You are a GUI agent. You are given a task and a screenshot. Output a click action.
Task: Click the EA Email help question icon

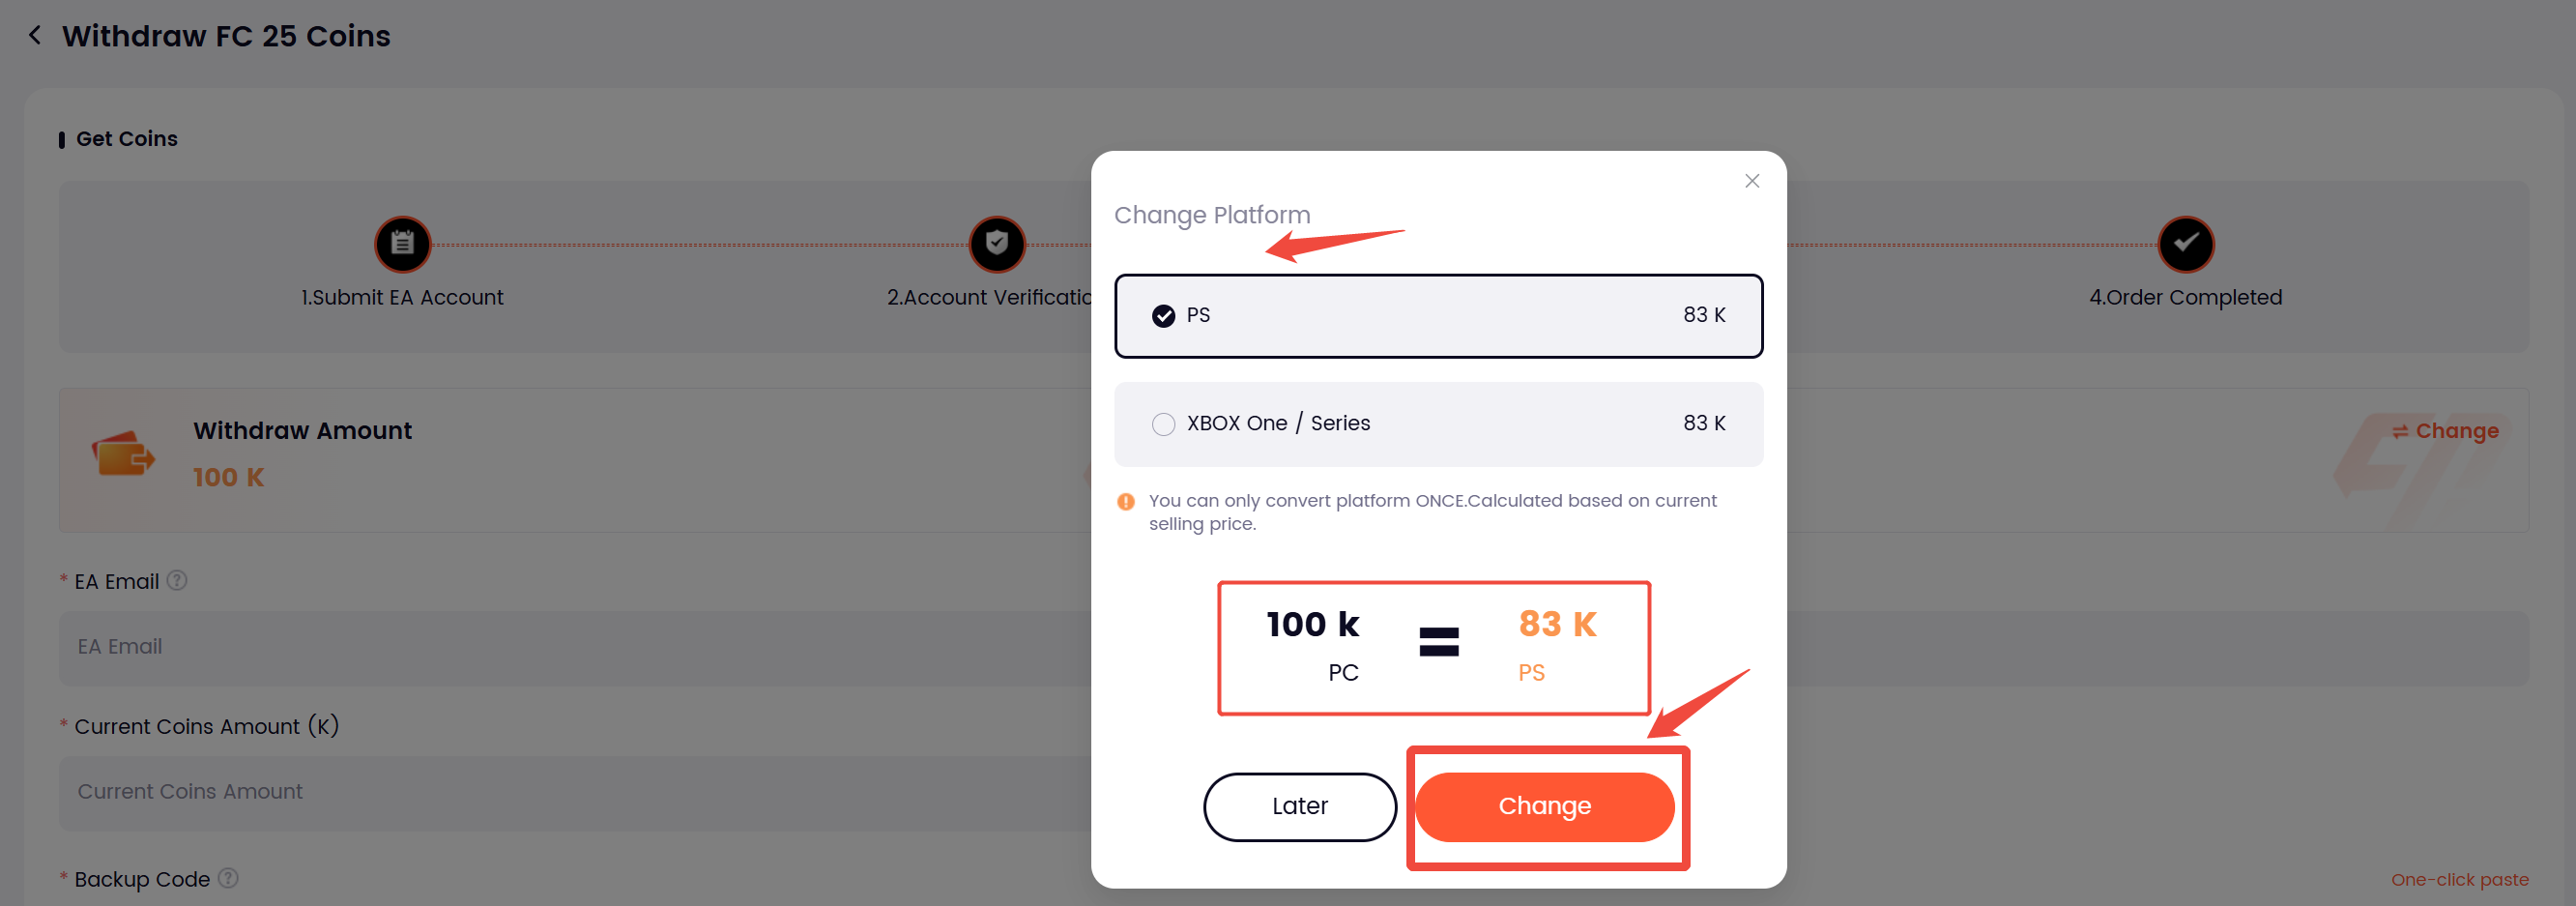[177, 581]
